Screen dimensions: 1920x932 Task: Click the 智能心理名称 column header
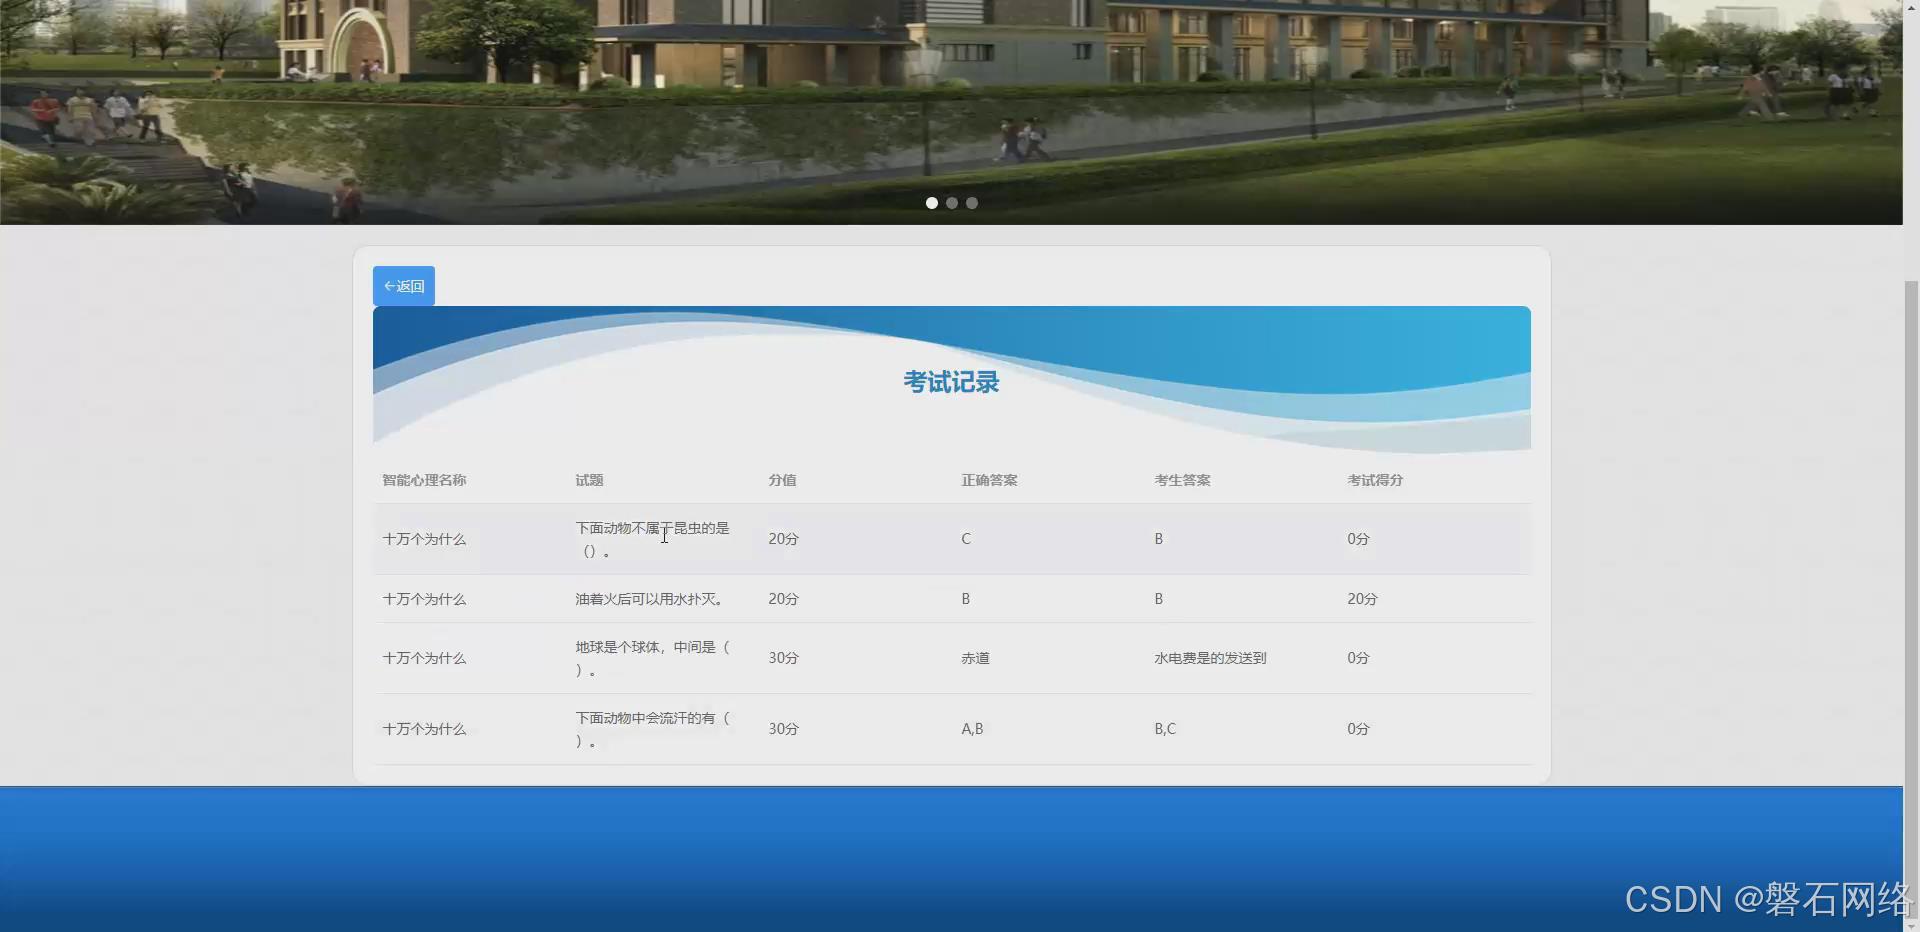(424, 480)
